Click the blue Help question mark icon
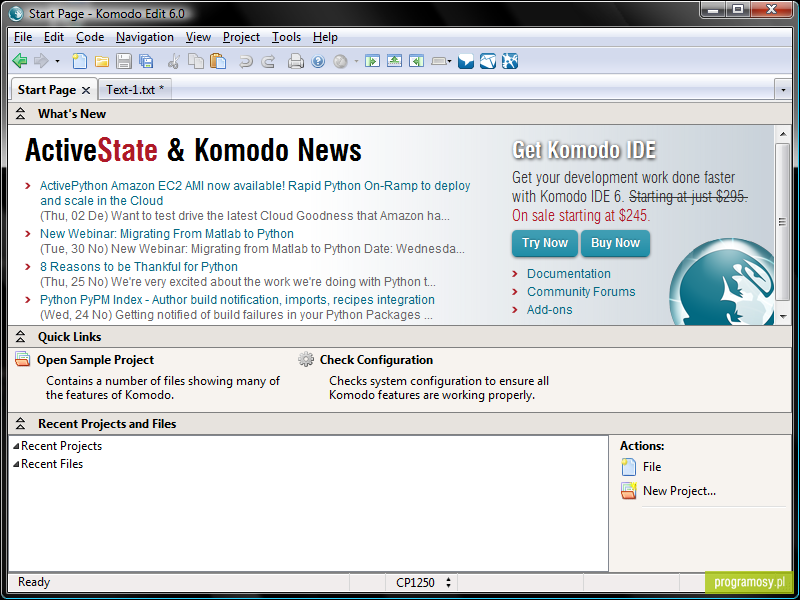The image size is (800, 600). [318, 62]
